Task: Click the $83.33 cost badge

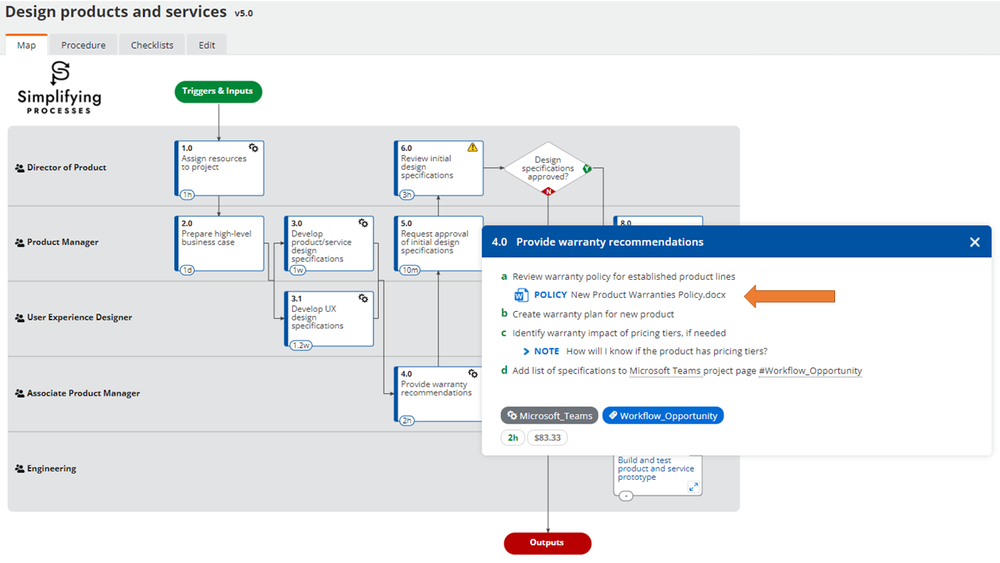Action: point(547,437)
